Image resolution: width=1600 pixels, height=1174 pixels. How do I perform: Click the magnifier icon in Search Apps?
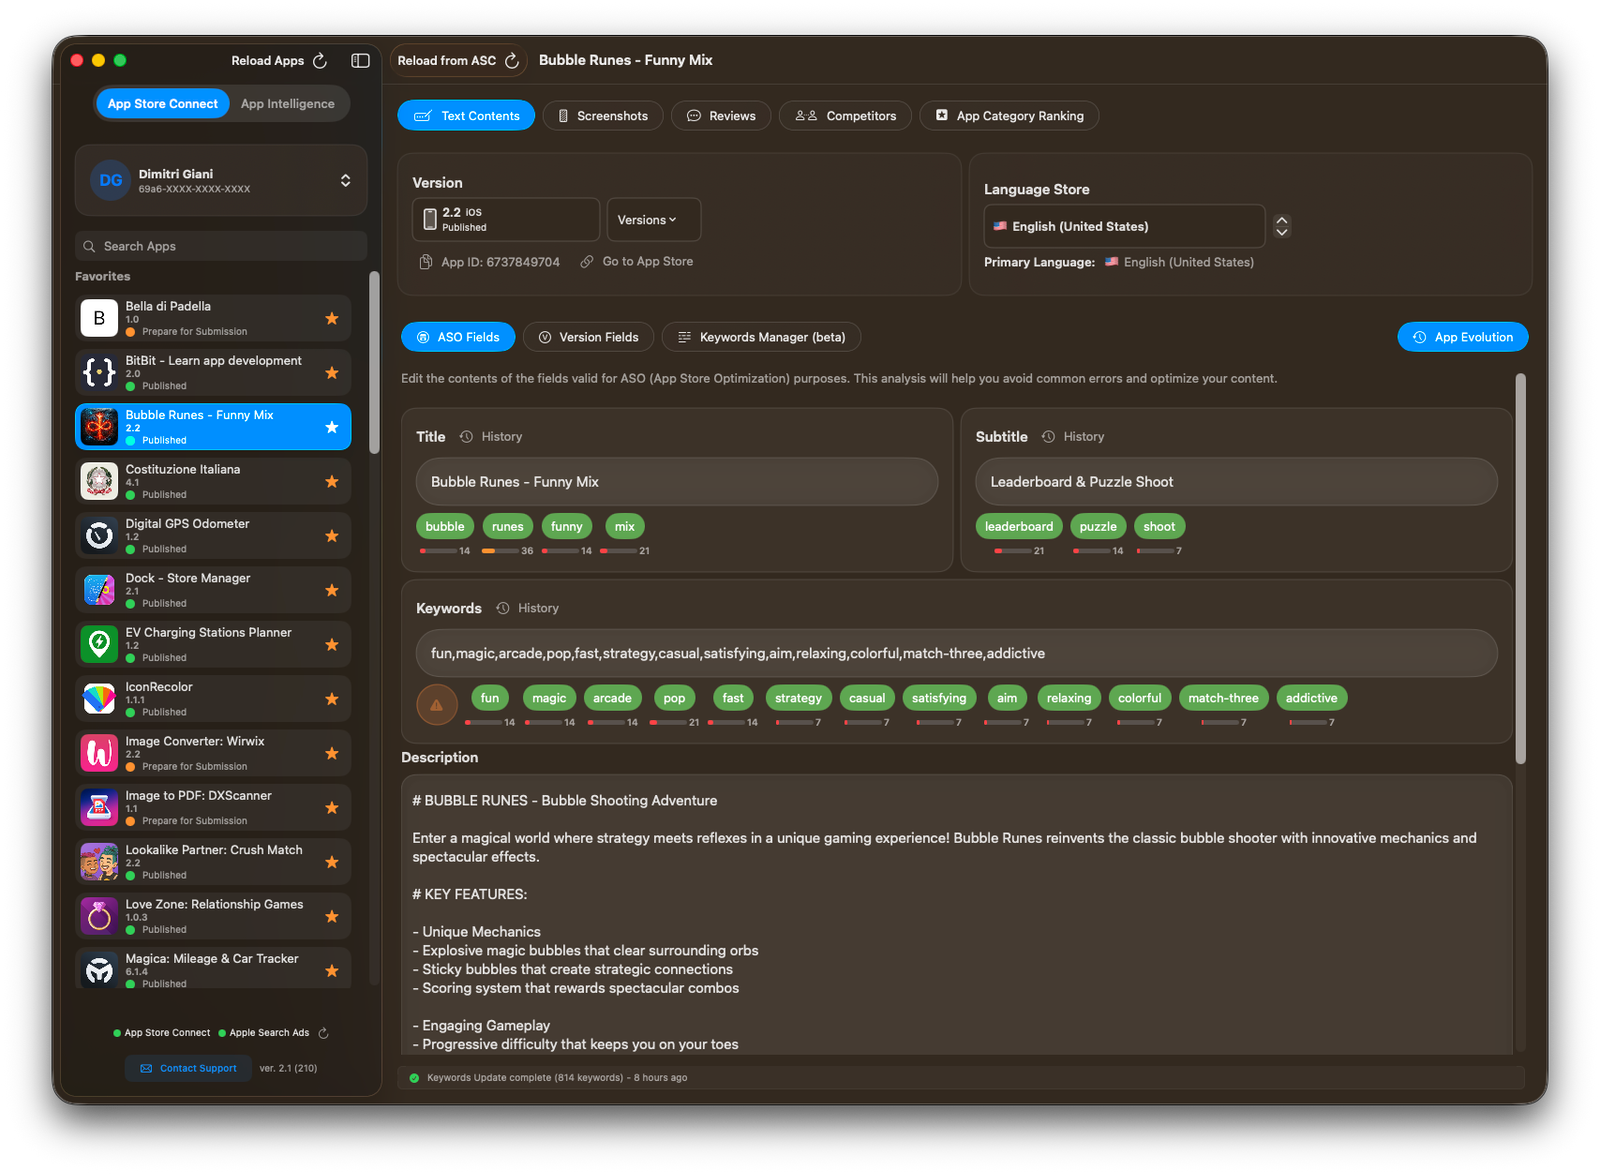[x=89, y=245]
